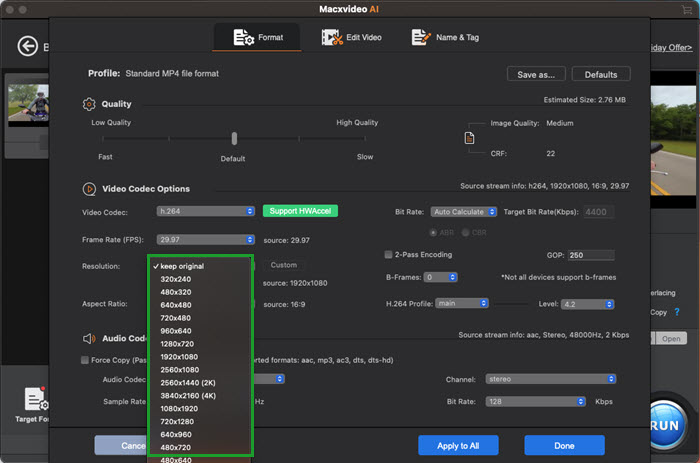Click the Done button

point(564,446)
